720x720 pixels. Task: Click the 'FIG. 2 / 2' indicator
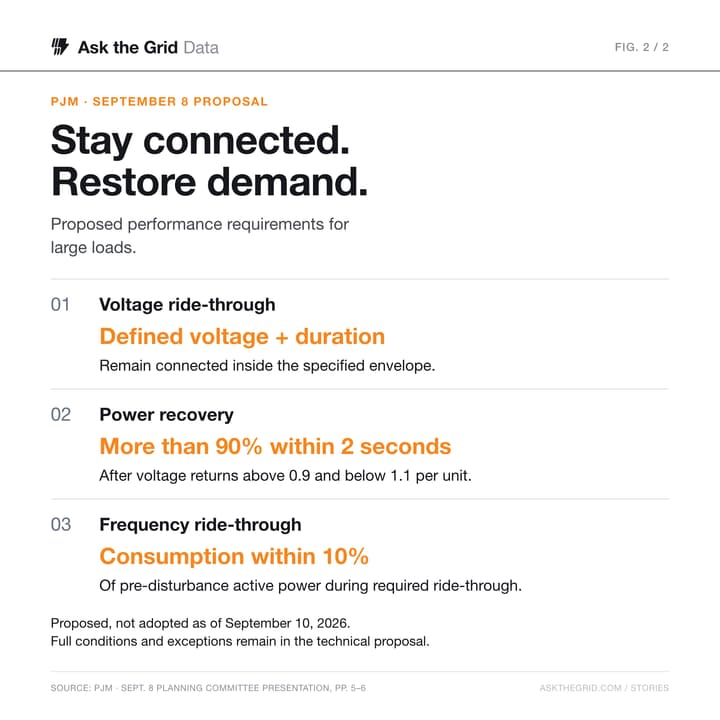coord(641,47)
